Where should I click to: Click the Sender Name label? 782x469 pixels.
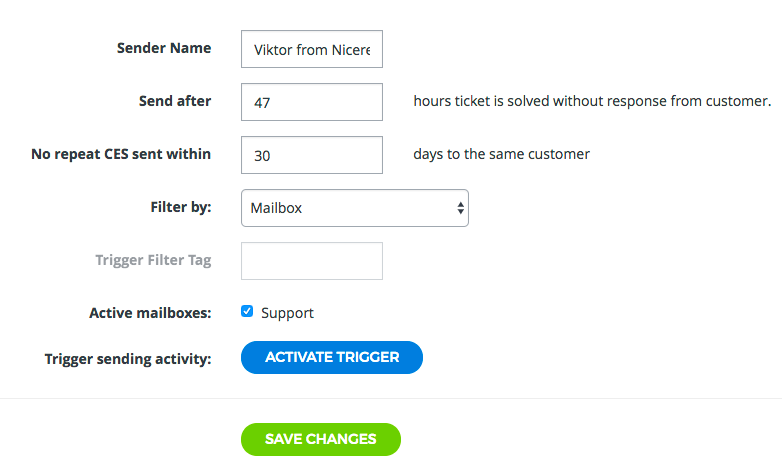point(164,48)
